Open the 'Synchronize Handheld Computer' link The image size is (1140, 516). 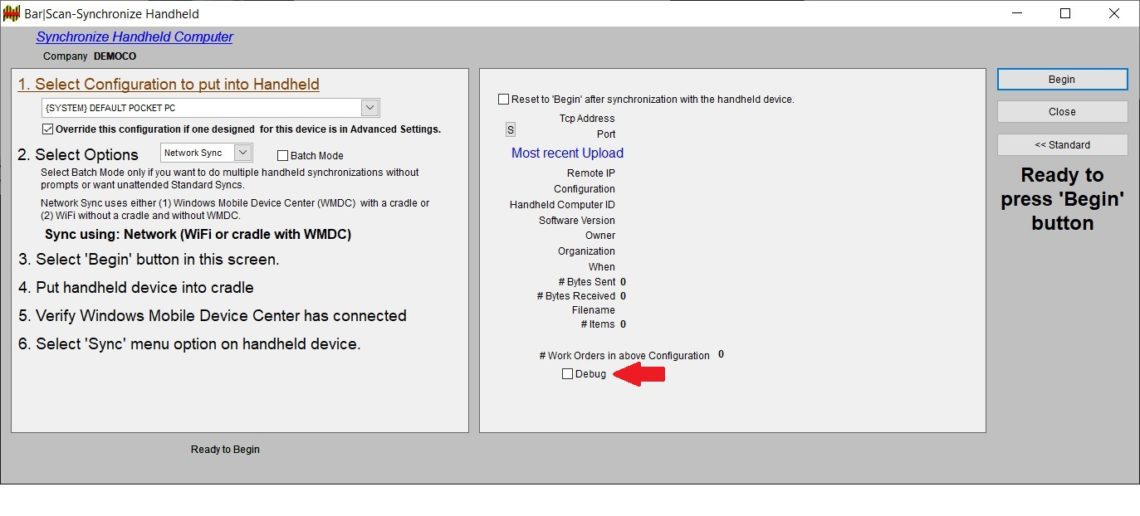coord(134,37)
